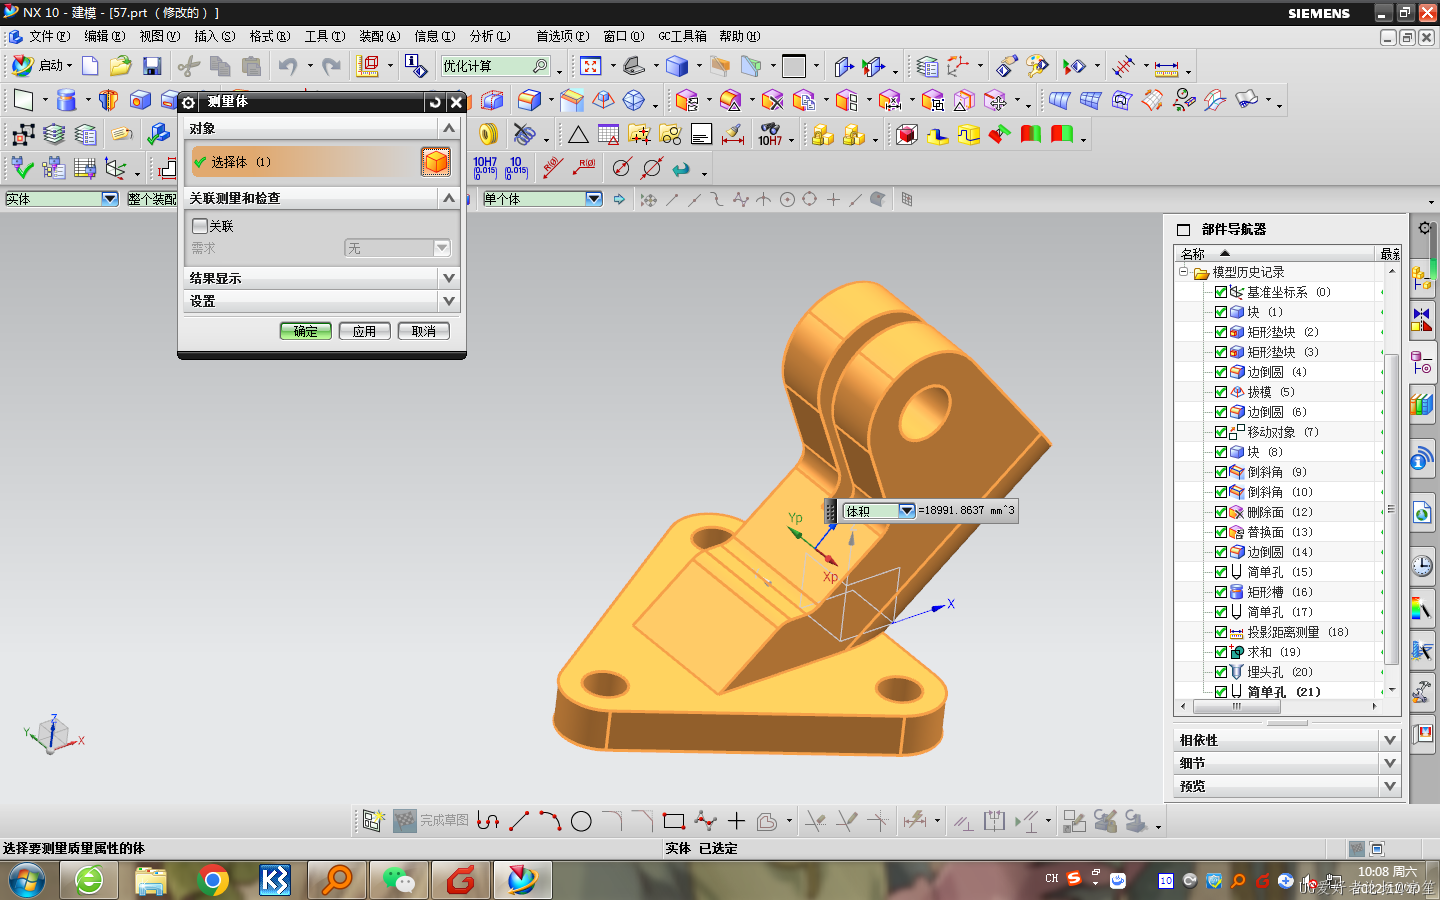Save the part with the floppy disk icon
The image size is (1440, 900).
coord(152,66)
